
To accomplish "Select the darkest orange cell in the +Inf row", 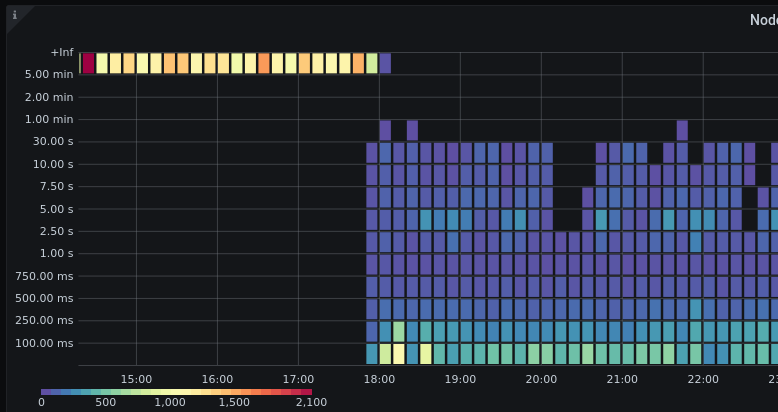I will point(263,64).
